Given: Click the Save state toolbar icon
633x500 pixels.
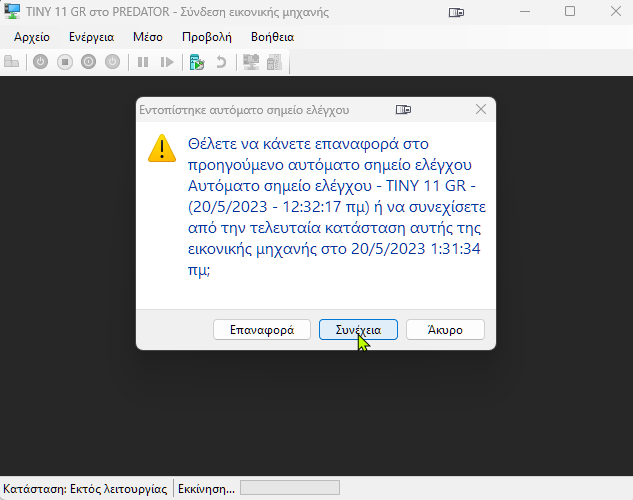Looking at the screenshot, I should coord(112,62).
